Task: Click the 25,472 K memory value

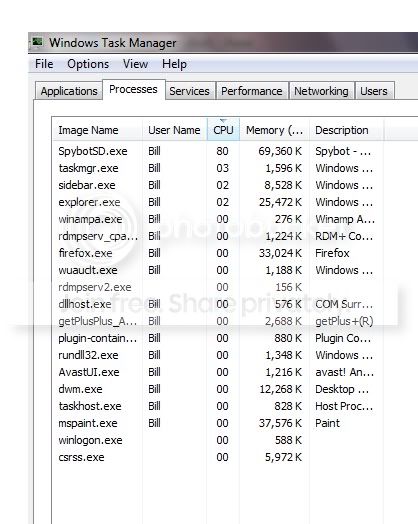Action: 280,202
